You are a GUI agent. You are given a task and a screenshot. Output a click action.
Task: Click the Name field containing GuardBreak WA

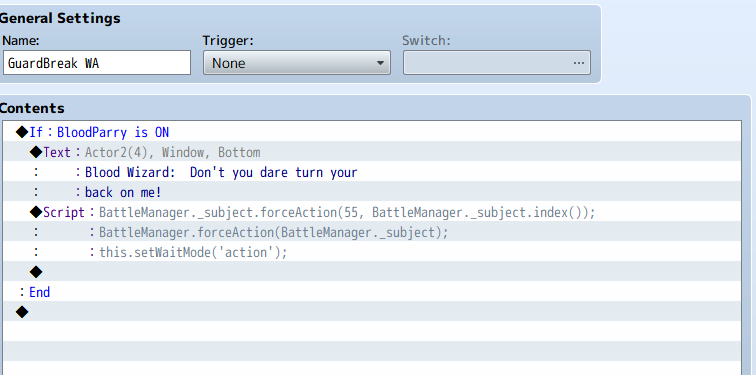coord(97,63)
